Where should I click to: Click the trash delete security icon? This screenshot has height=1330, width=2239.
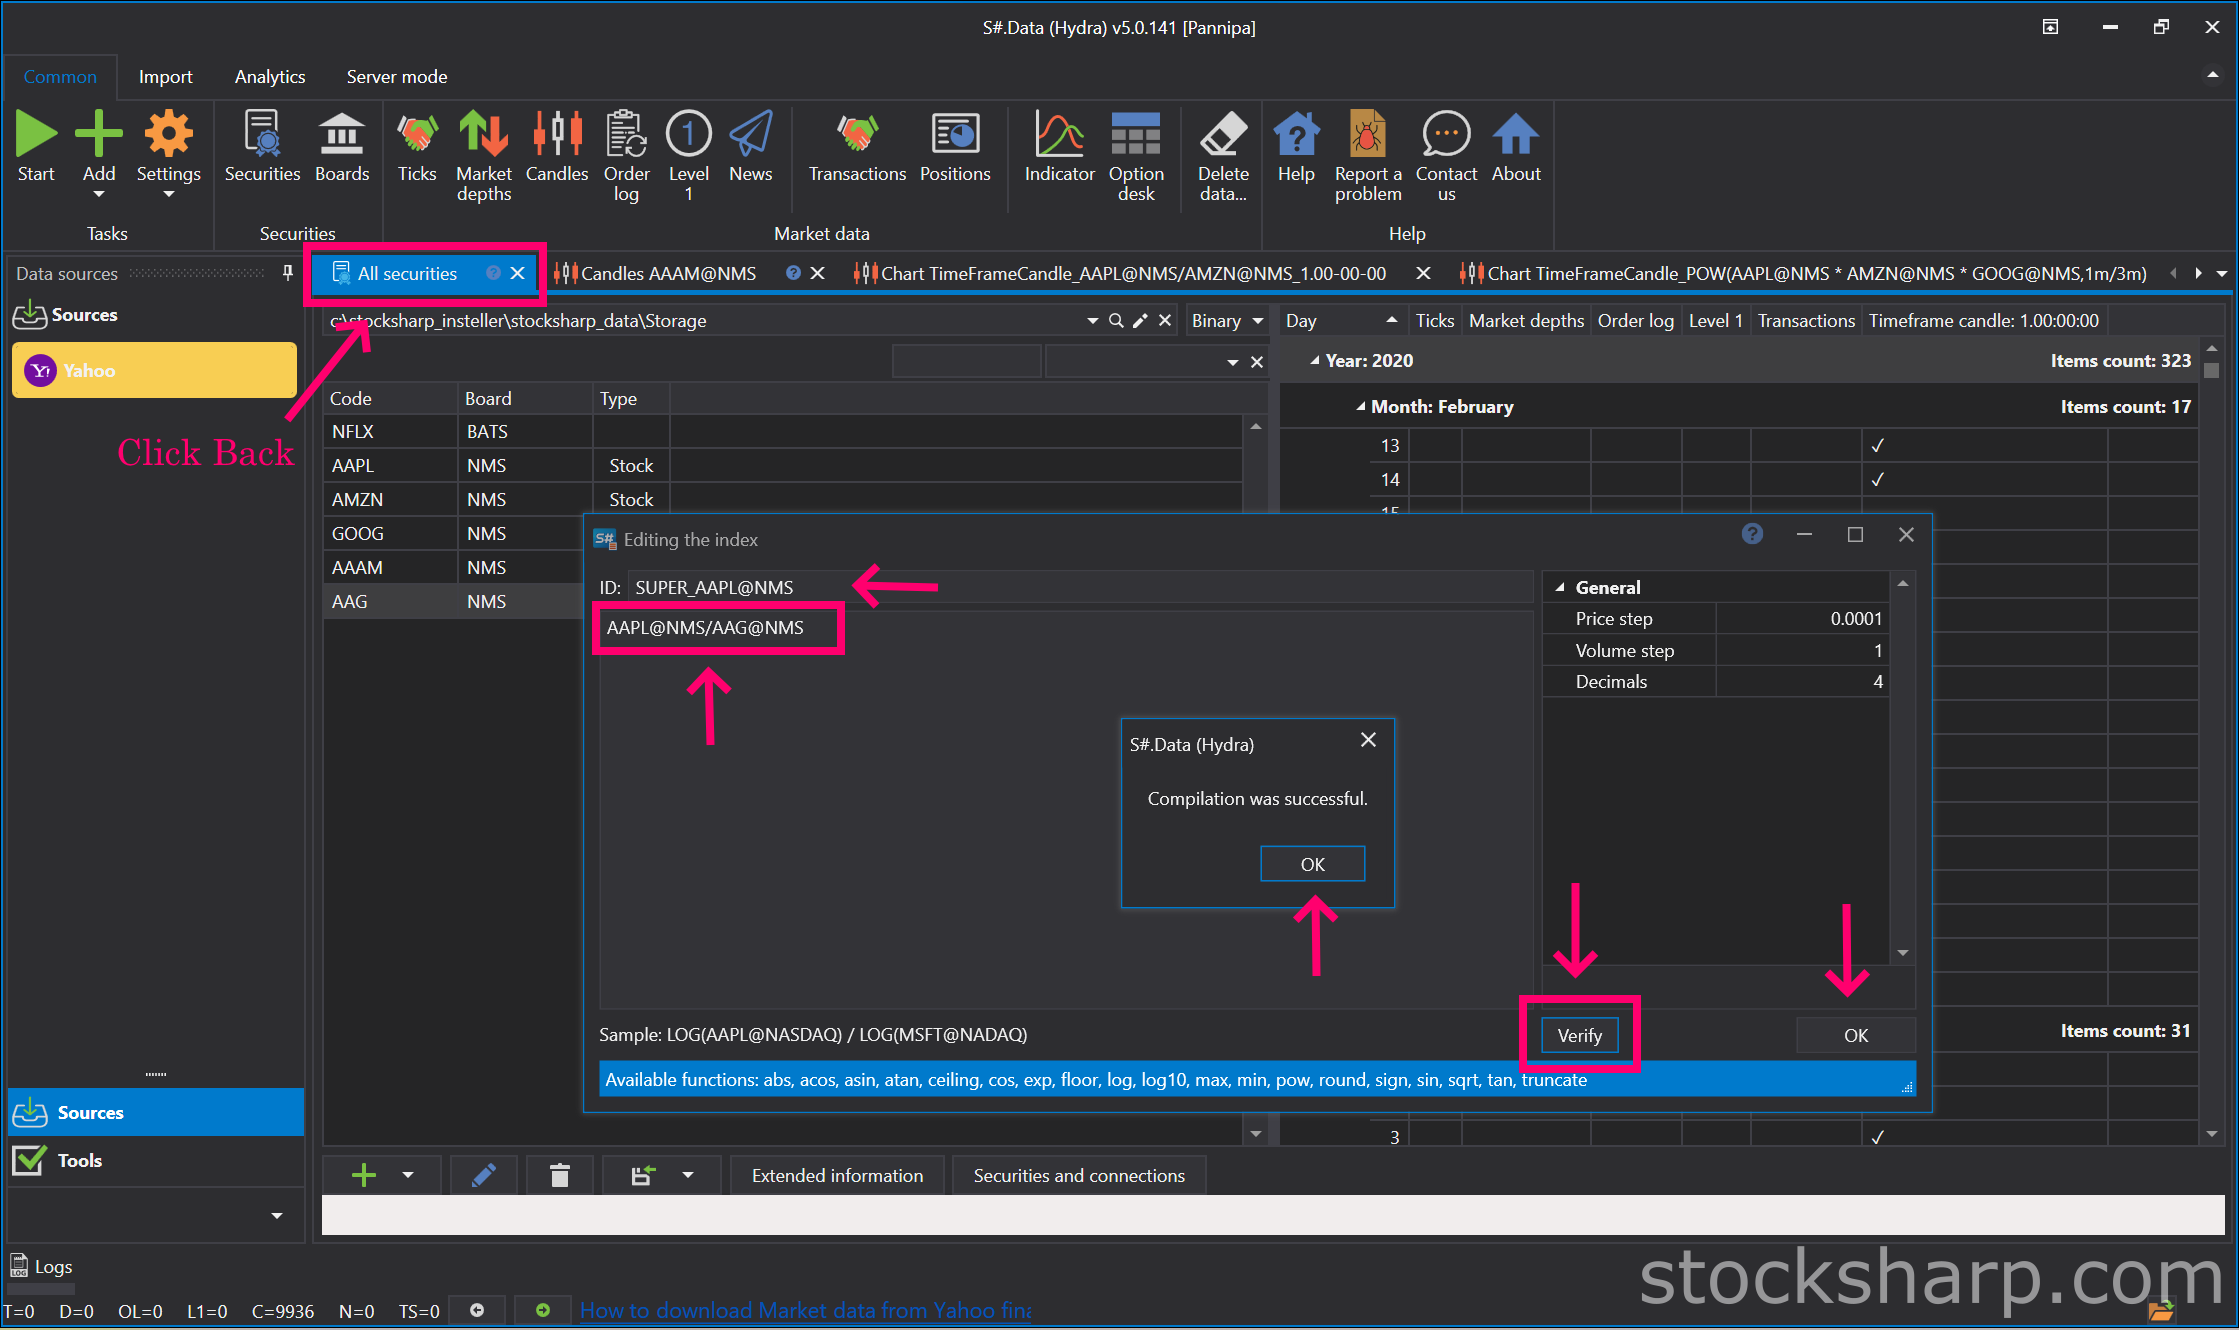coord(560,1175)
